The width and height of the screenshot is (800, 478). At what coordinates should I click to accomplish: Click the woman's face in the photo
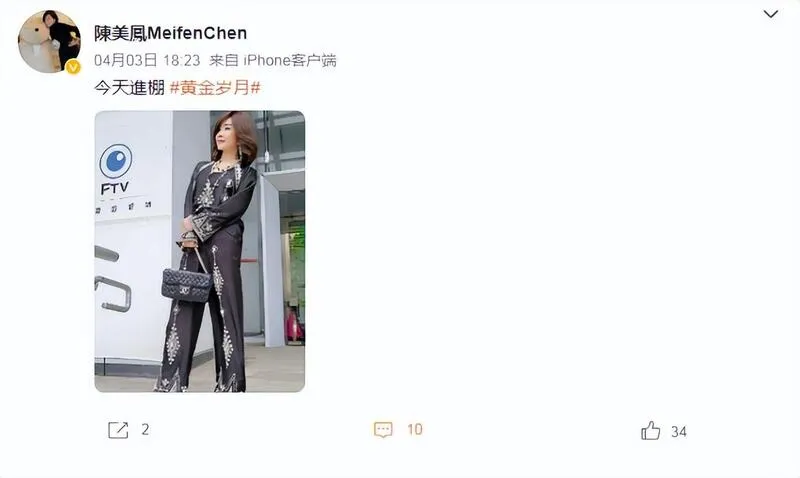[x=226, y=136]
